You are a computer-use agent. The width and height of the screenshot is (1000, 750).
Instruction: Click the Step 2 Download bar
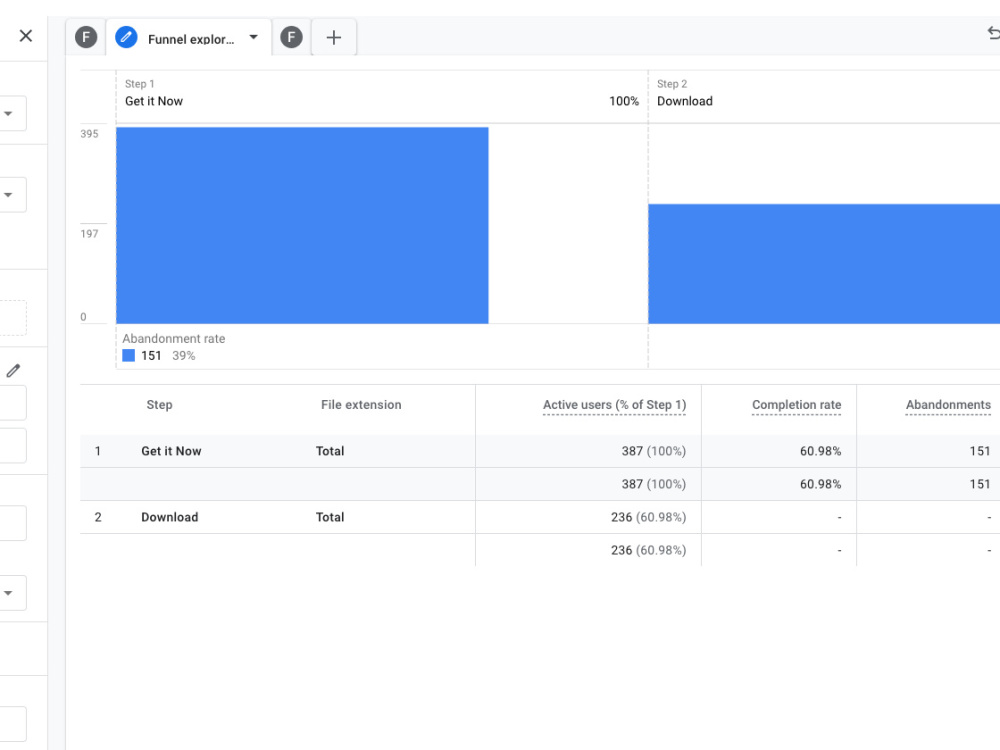(824, 263)
